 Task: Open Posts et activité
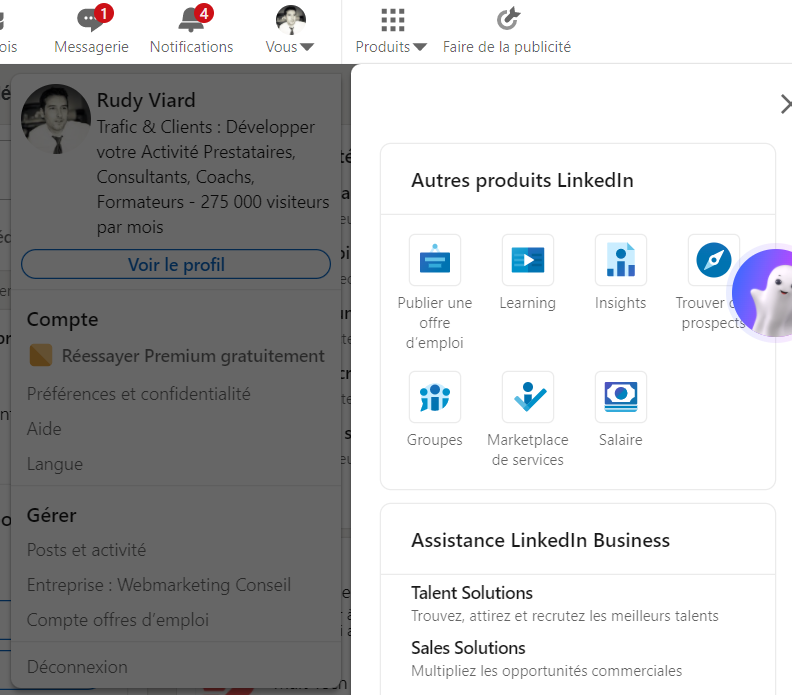pos(86,550)
